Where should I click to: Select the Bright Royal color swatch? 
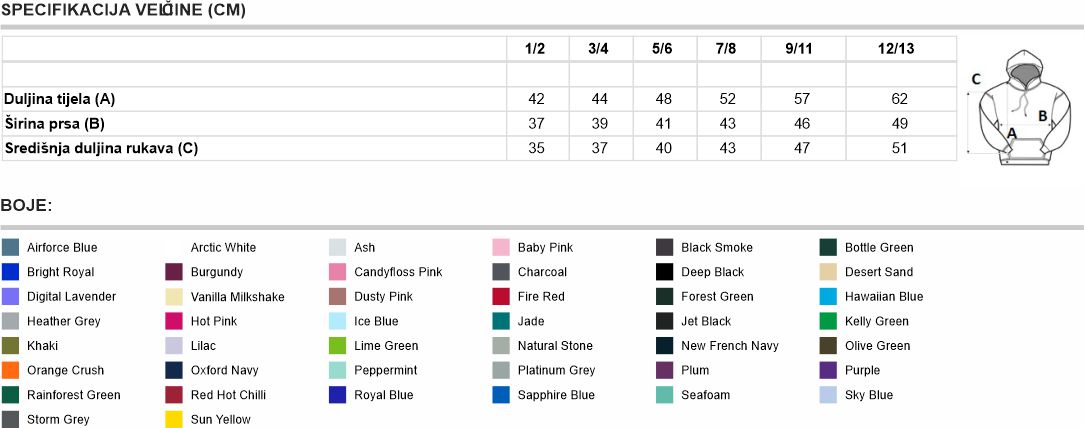coord(11,272)
